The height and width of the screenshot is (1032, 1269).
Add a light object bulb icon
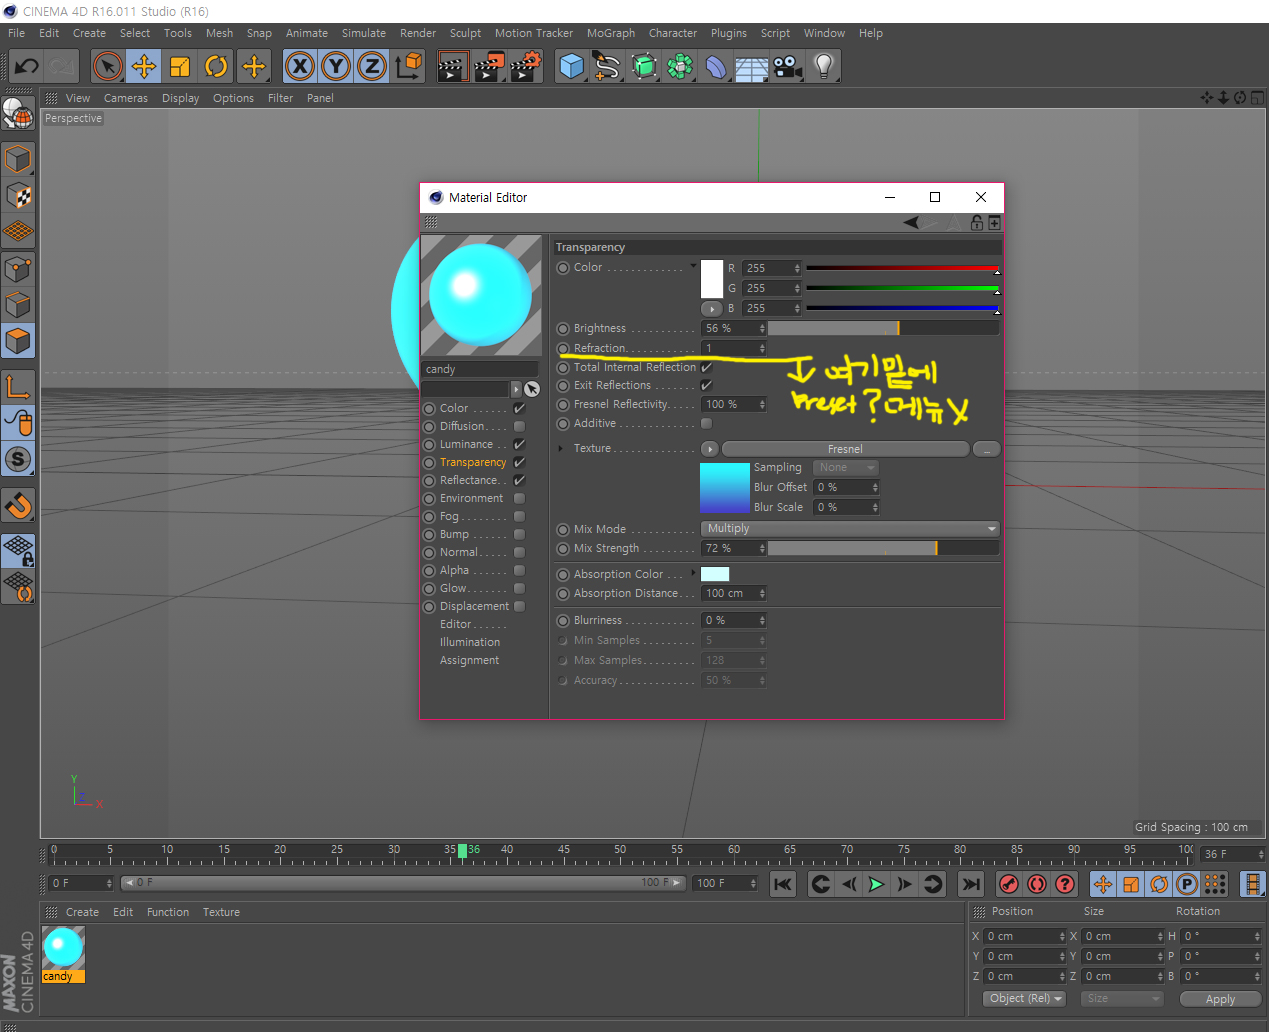[823, 67]
